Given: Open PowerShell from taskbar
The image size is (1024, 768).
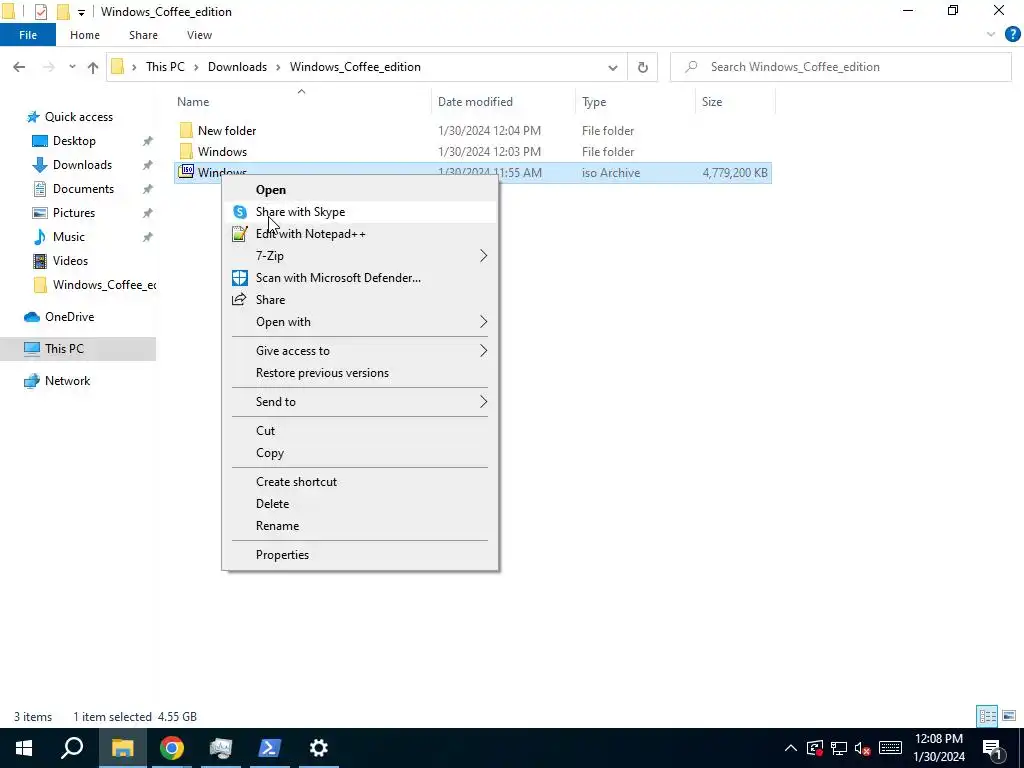Looking at the screenshot, I should [x=270, y=748].
